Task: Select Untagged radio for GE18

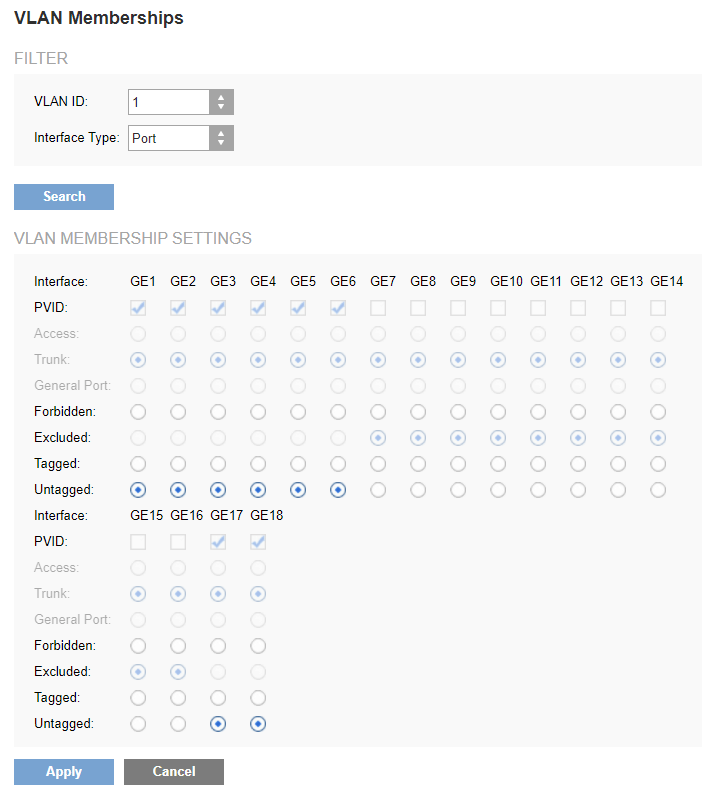Action: (258, 724)
